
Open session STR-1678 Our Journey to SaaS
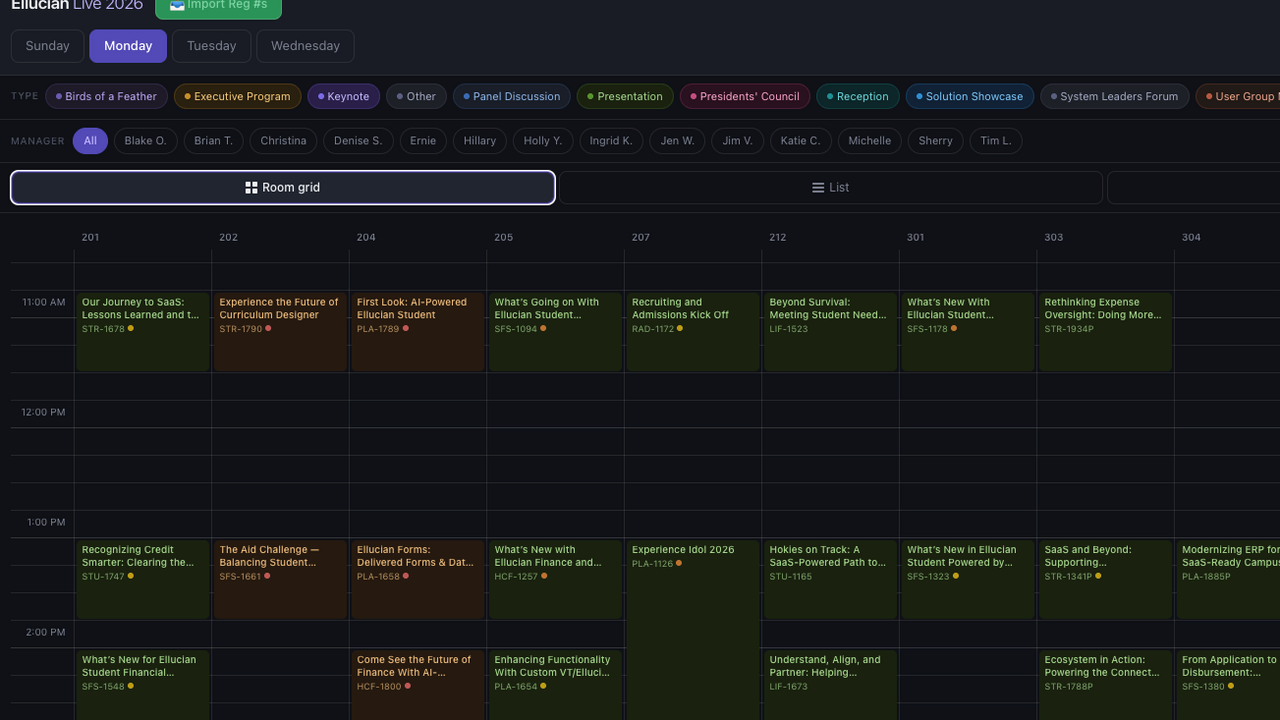[143, 332]
